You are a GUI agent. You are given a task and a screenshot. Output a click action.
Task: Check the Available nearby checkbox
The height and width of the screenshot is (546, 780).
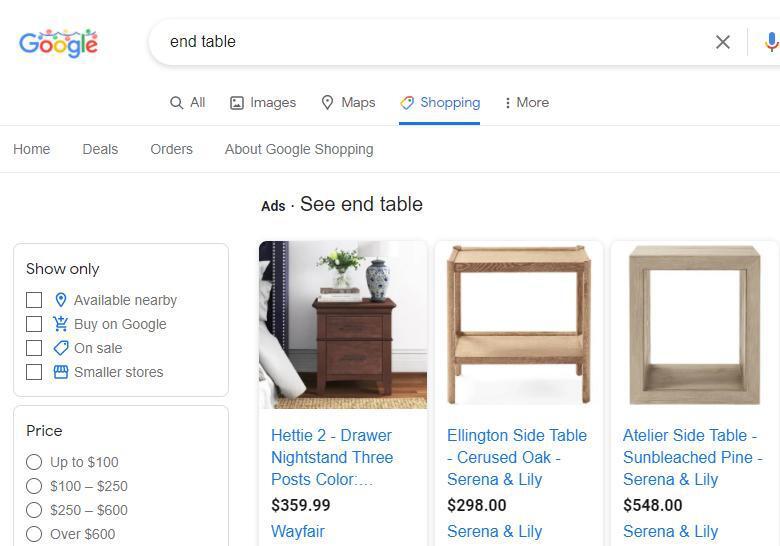(34, 300)
